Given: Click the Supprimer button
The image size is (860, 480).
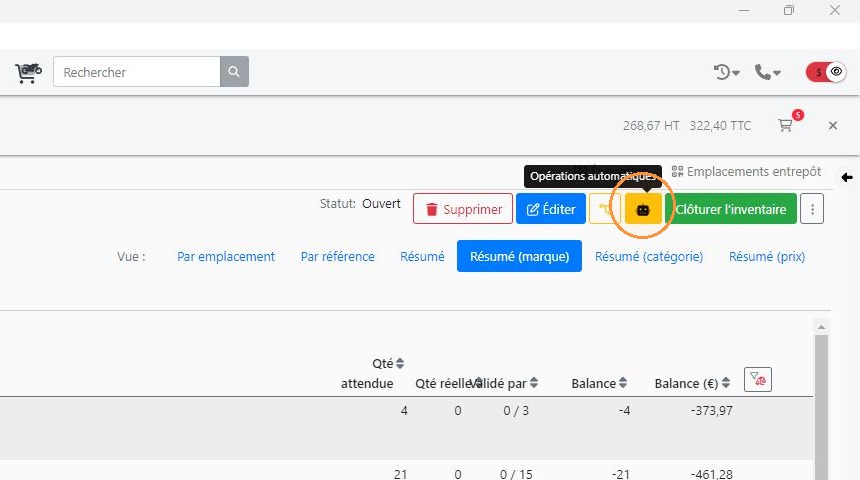Looking at the screenshot, I should (x=463, y=209).
